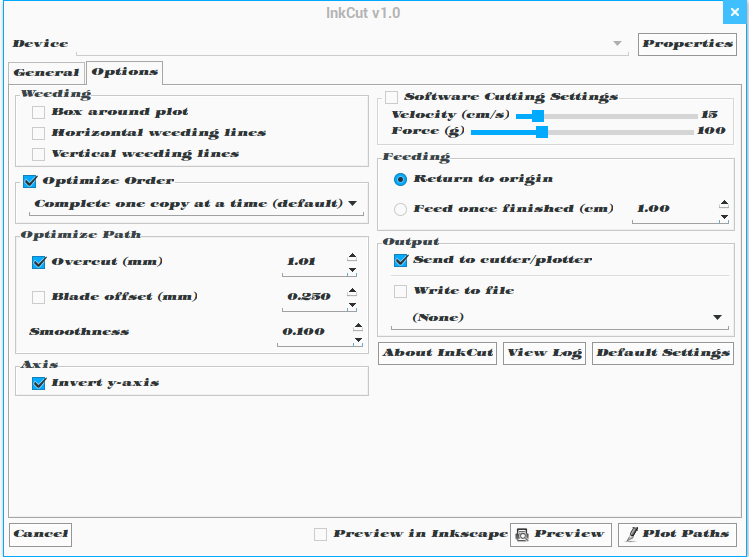Click the Overcut value field 1.01
This screenshot has height=557, width=749.
click(x=314, y=262)
